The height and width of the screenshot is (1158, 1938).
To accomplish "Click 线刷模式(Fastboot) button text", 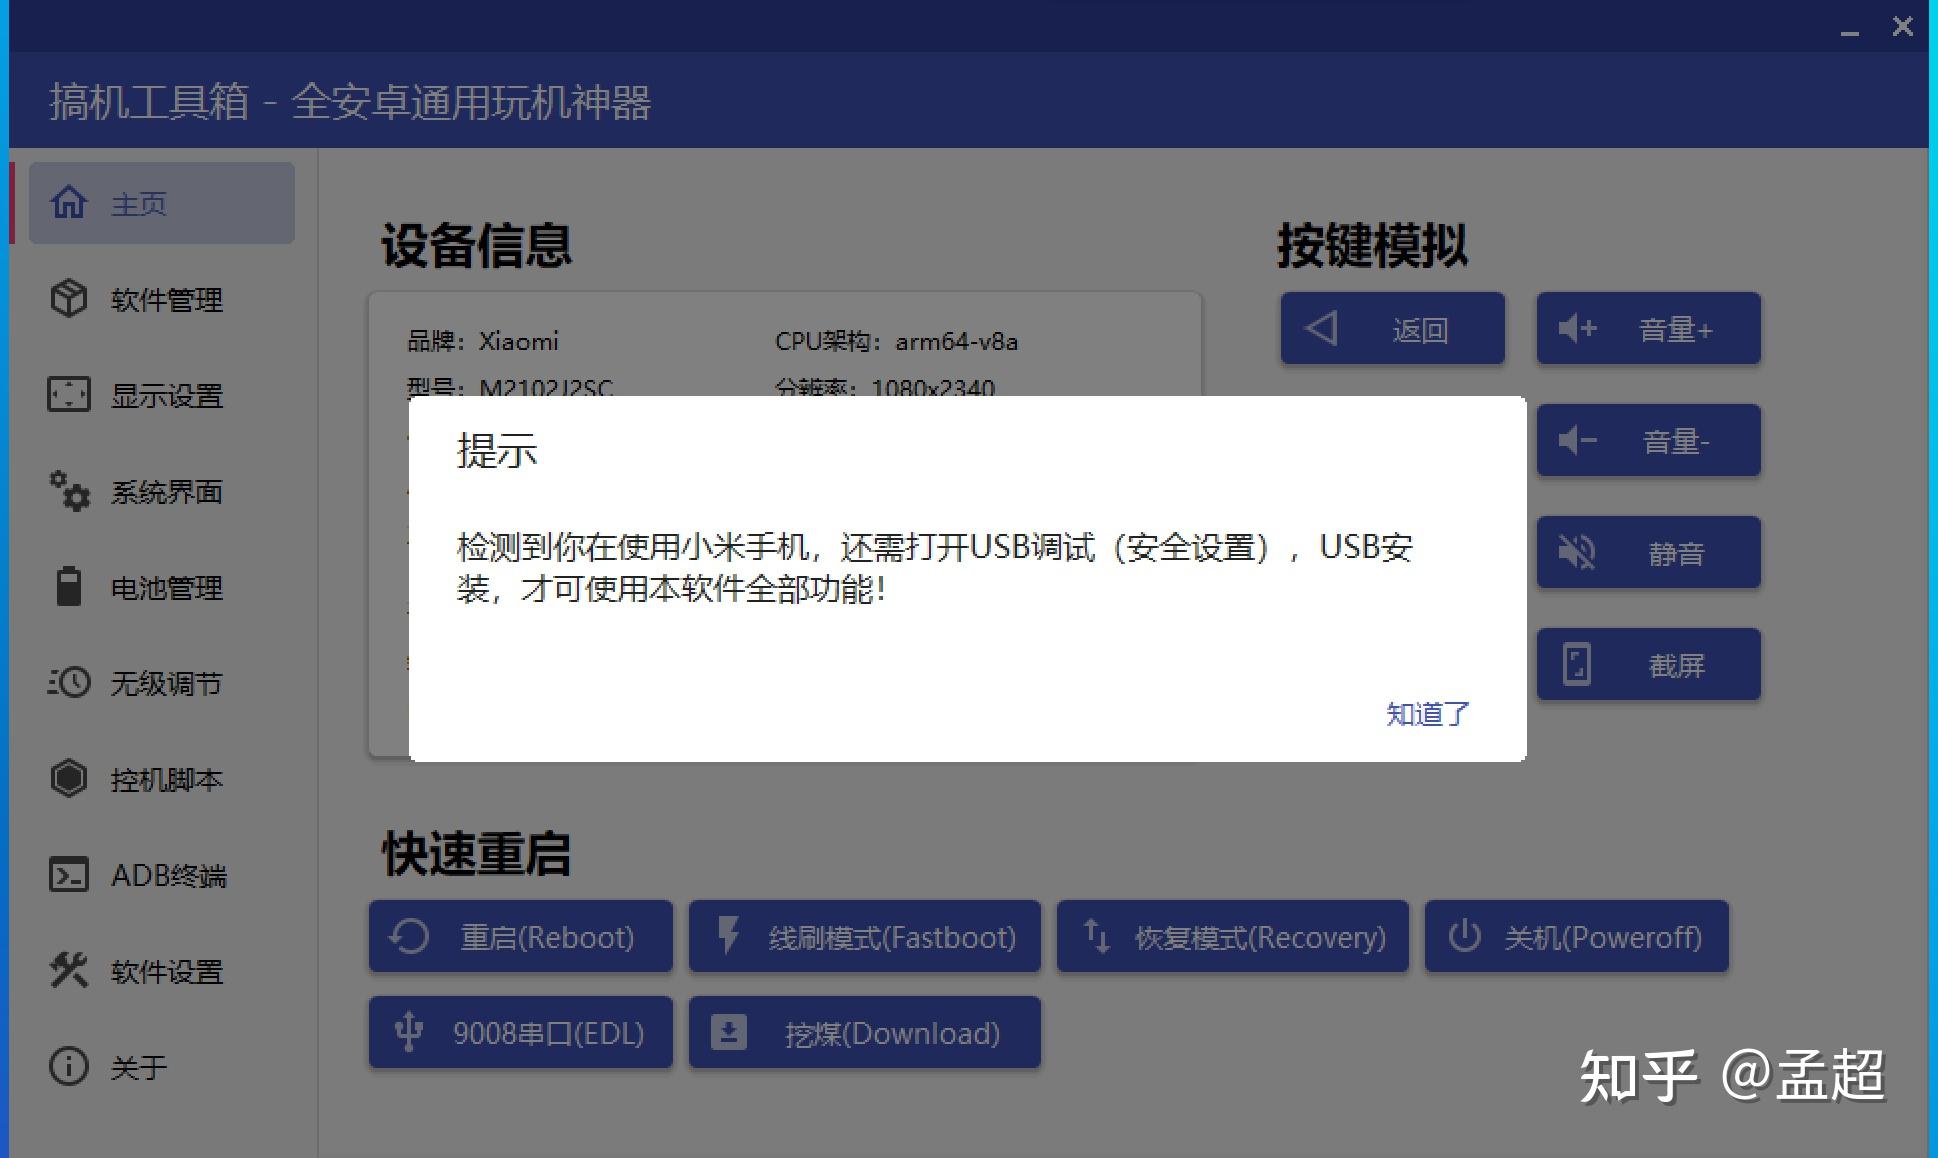I will 892,937.
